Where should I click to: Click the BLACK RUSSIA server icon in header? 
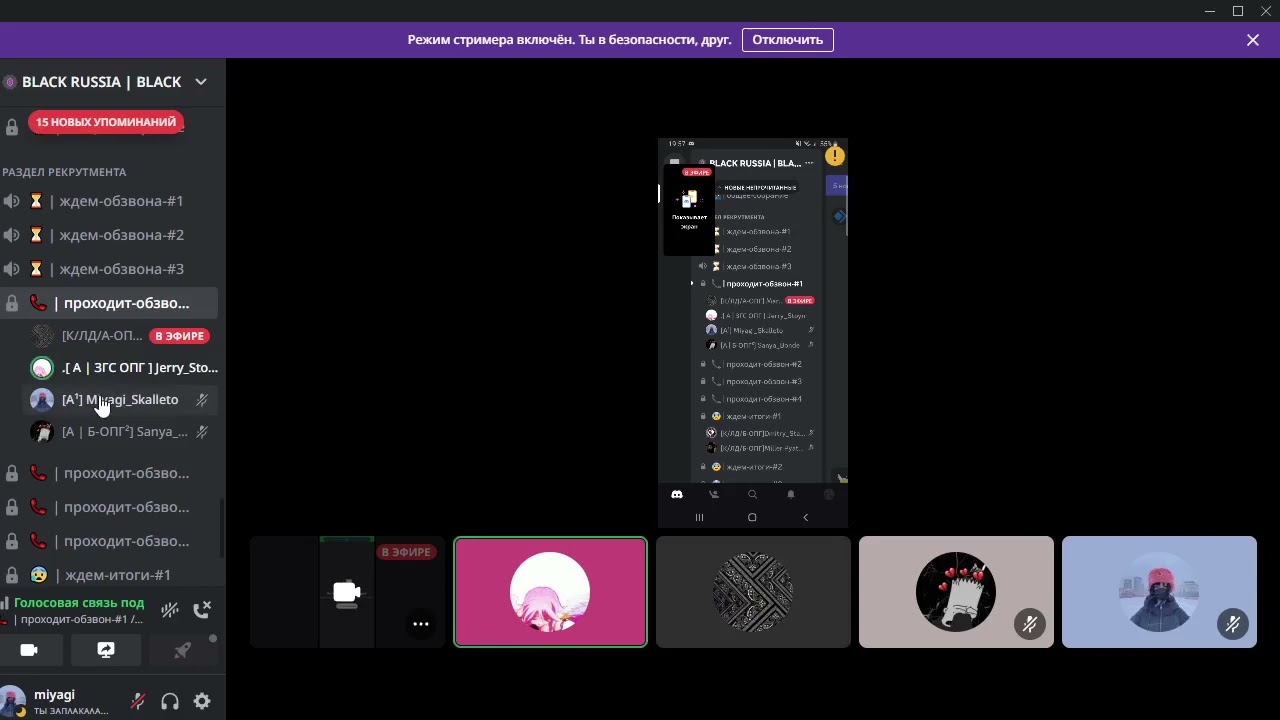pos(10,82)
